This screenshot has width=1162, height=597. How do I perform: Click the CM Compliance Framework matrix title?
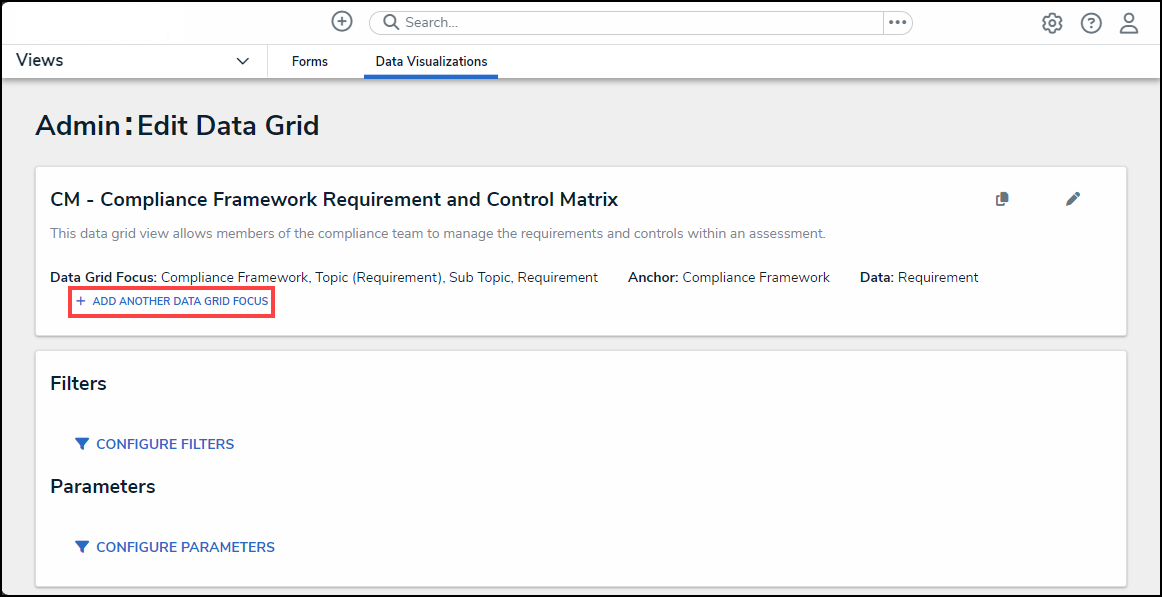334,199
